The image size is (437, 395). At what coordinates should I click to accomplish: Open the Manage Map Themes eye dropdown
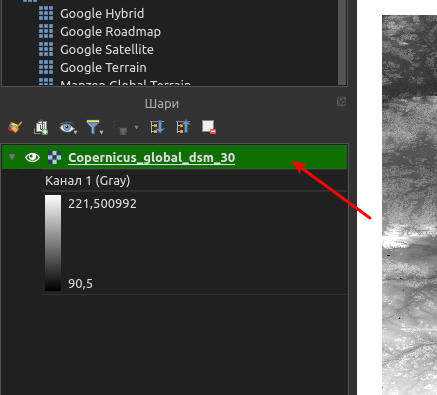coord(68,127)
